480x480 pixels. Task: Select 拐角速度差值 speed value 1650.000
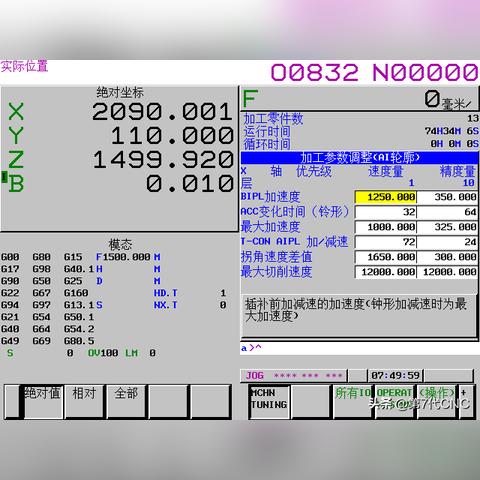386,257
